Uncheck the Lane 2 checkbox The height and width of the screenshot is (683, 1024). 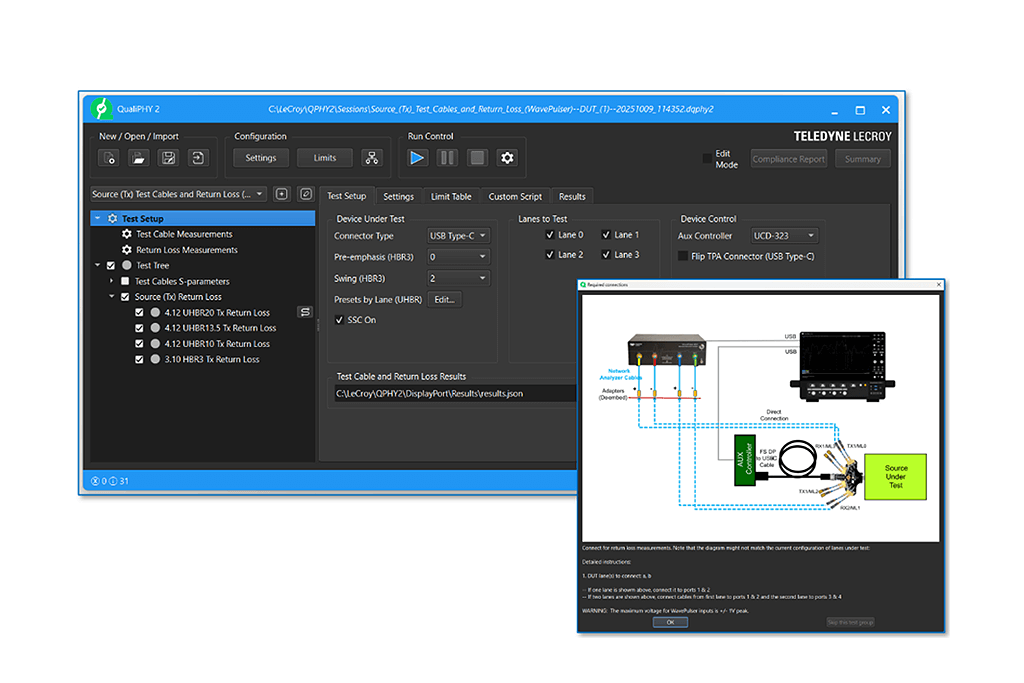[x=550, y=255]
